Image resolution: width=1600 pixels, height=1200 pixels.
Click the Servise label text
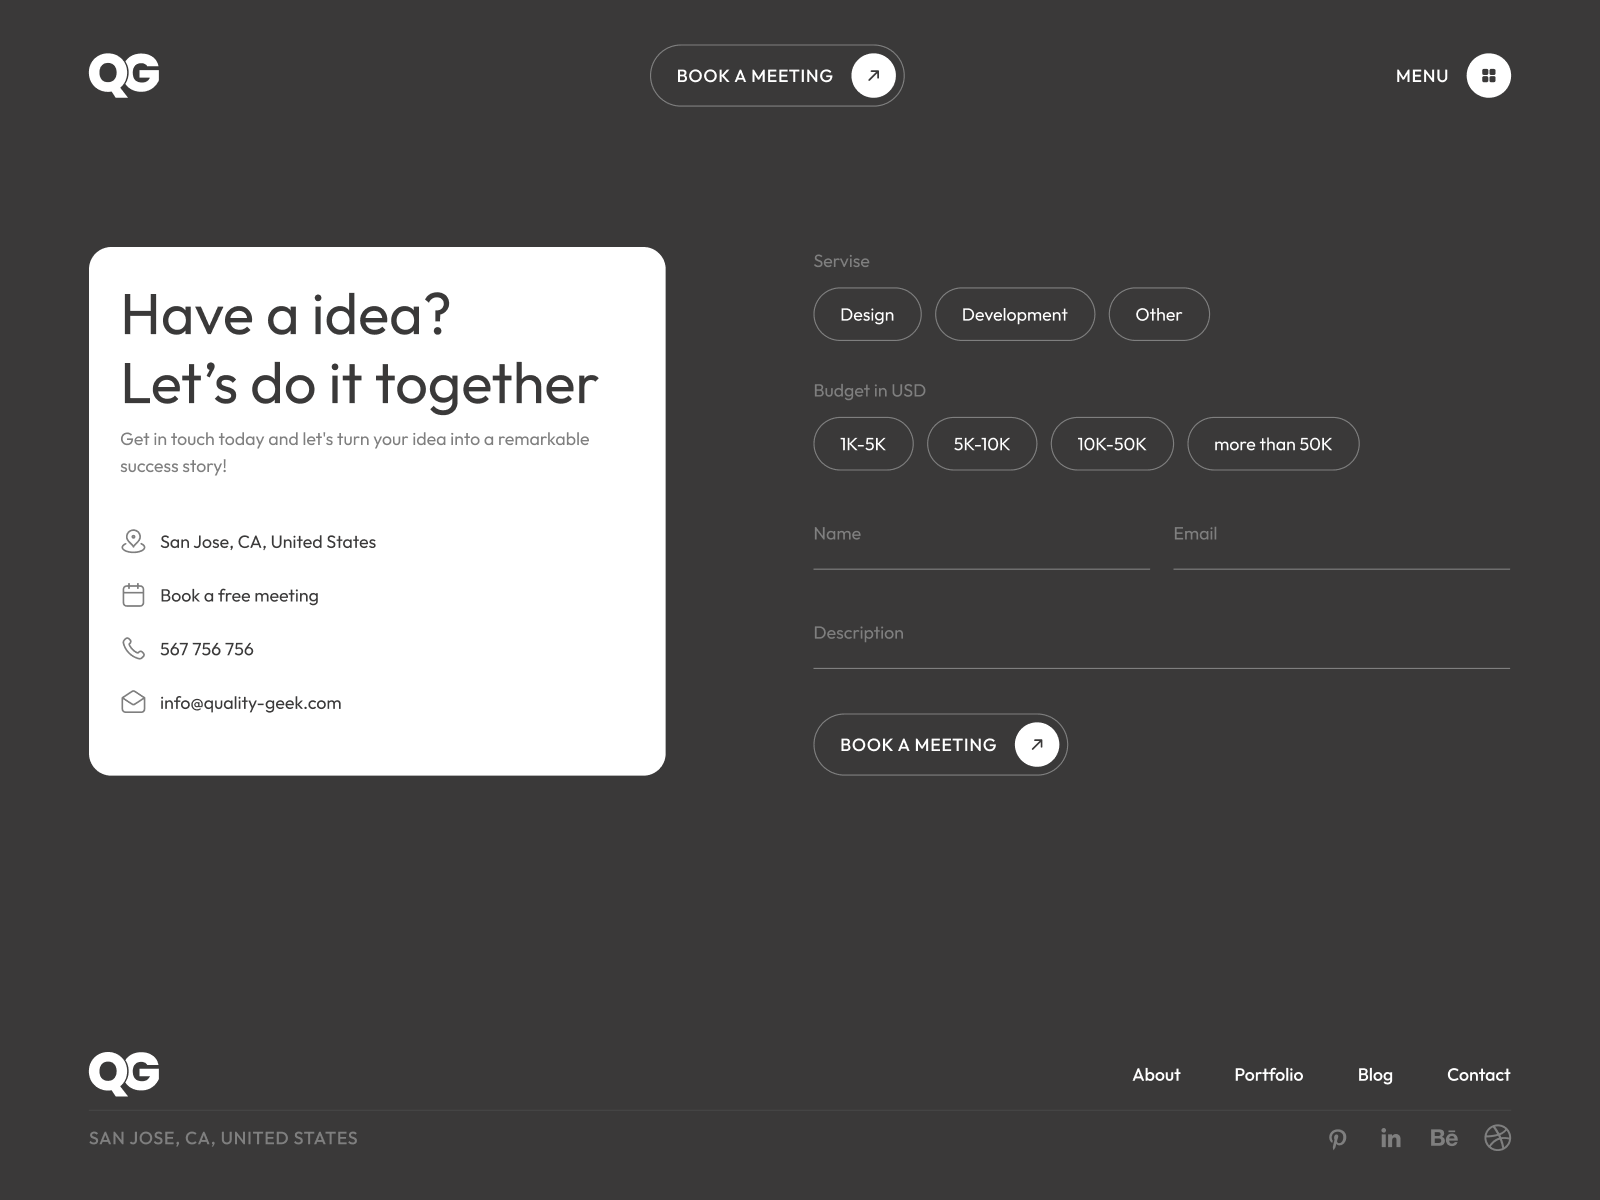pos(841,261)
